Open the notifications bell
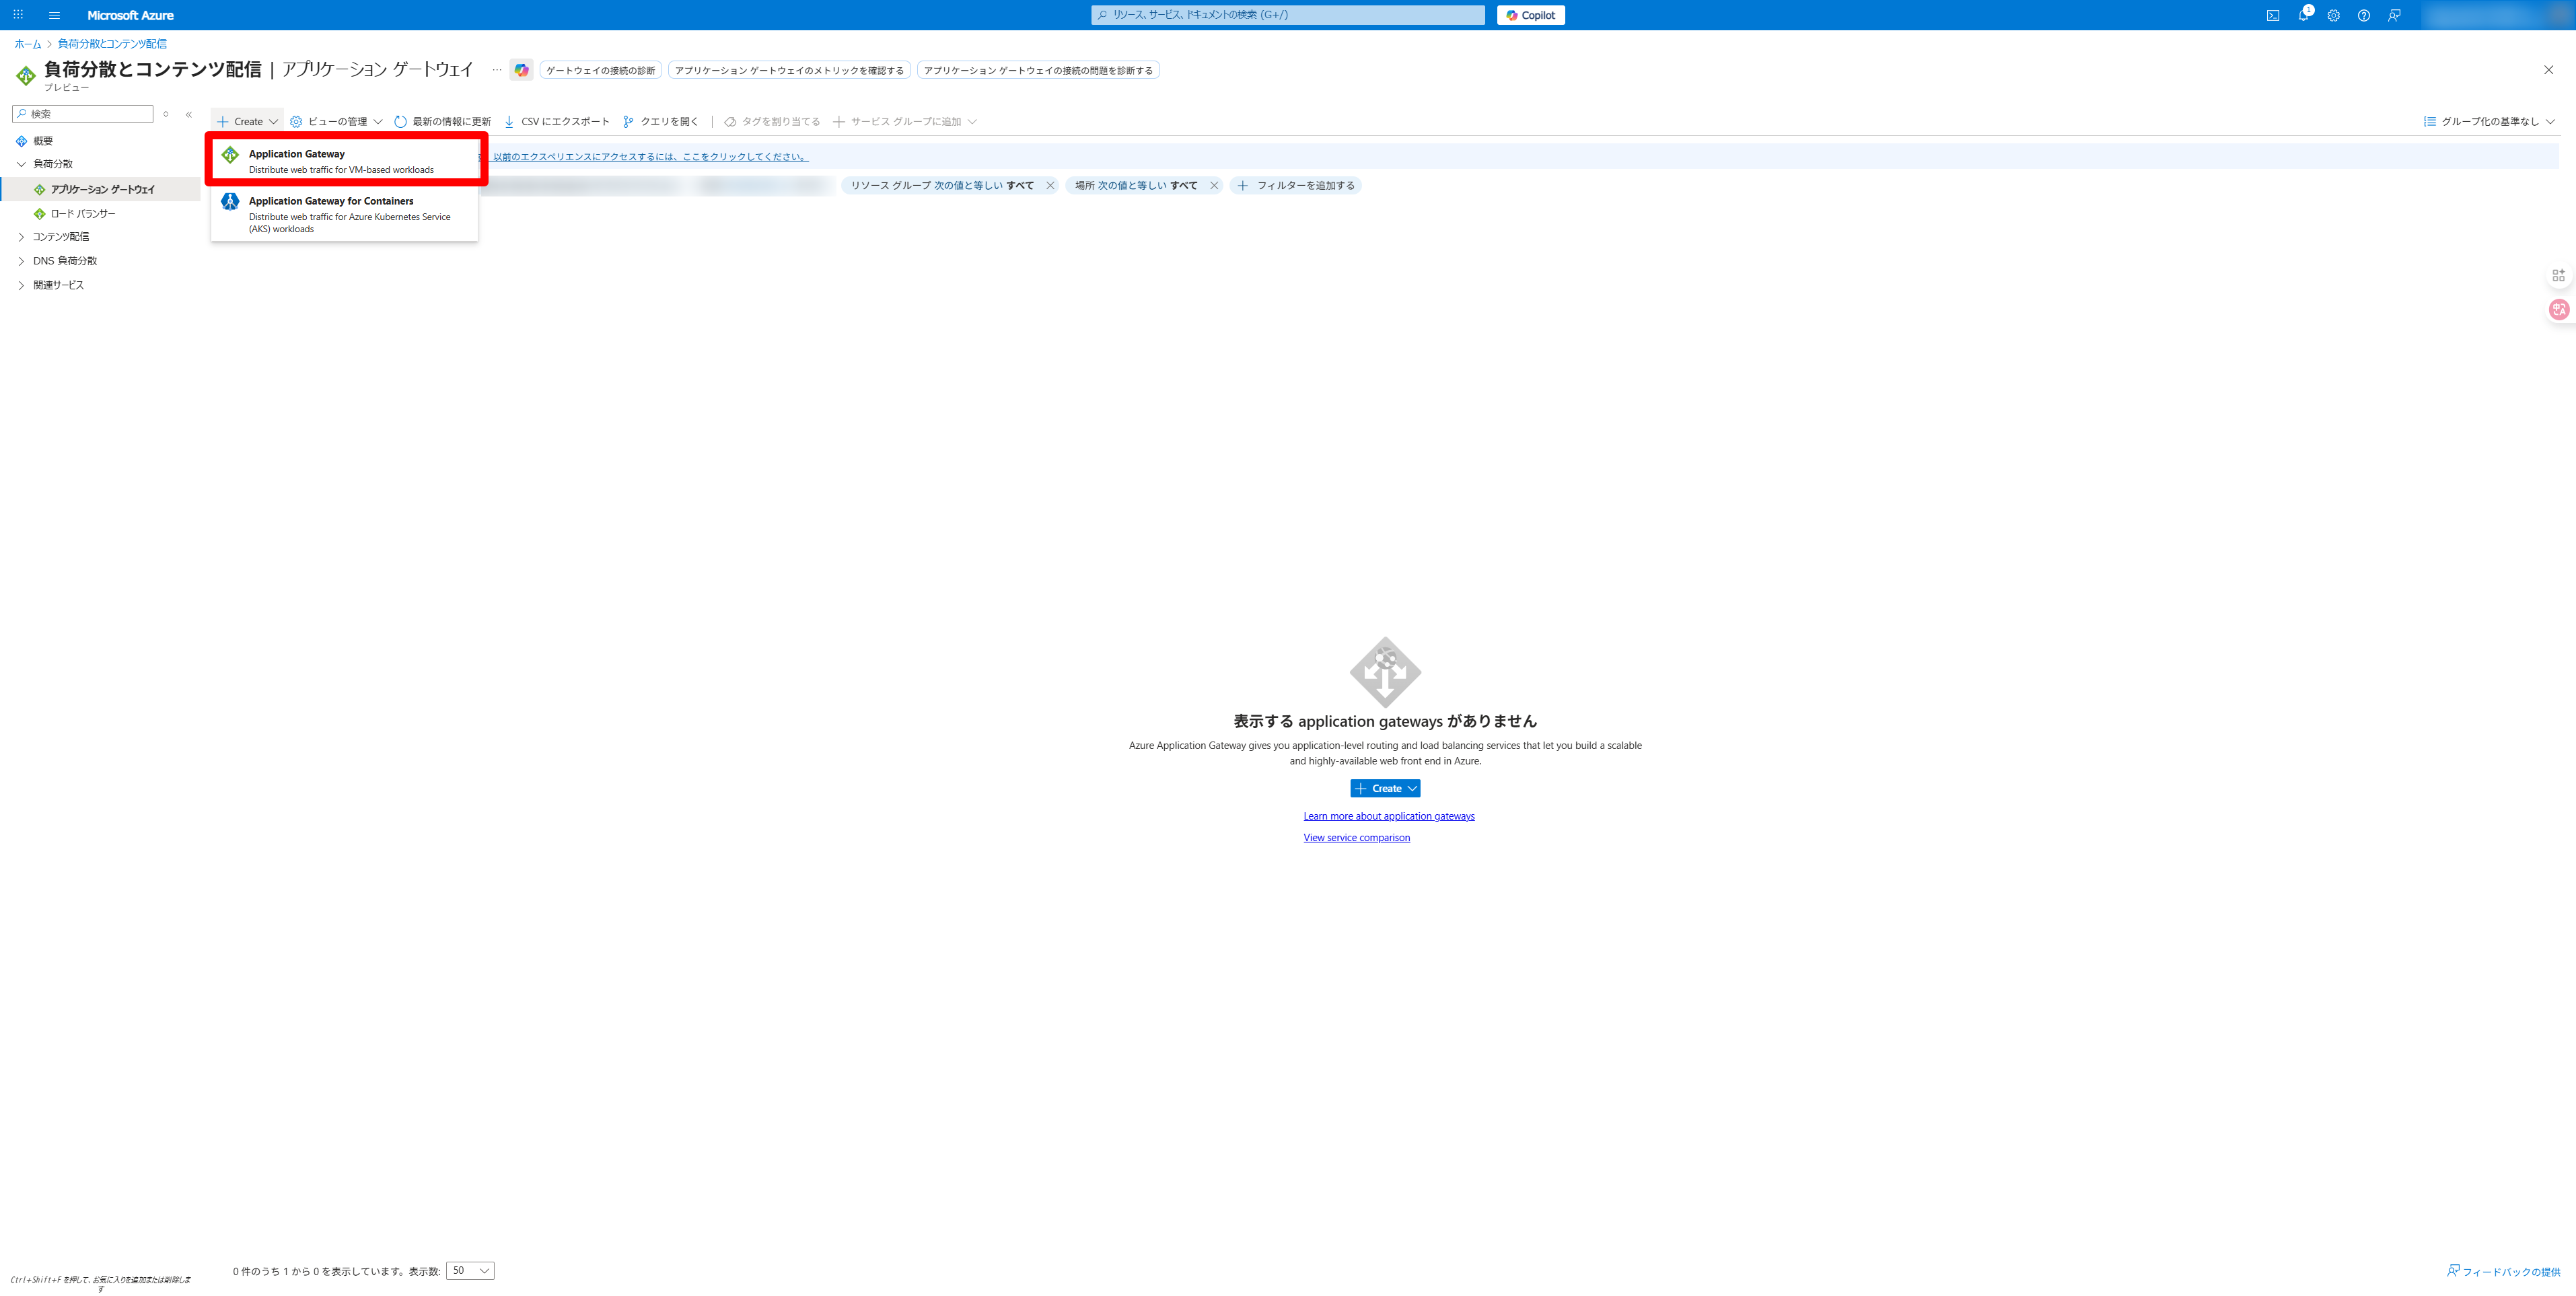 tap(2303, 15)
